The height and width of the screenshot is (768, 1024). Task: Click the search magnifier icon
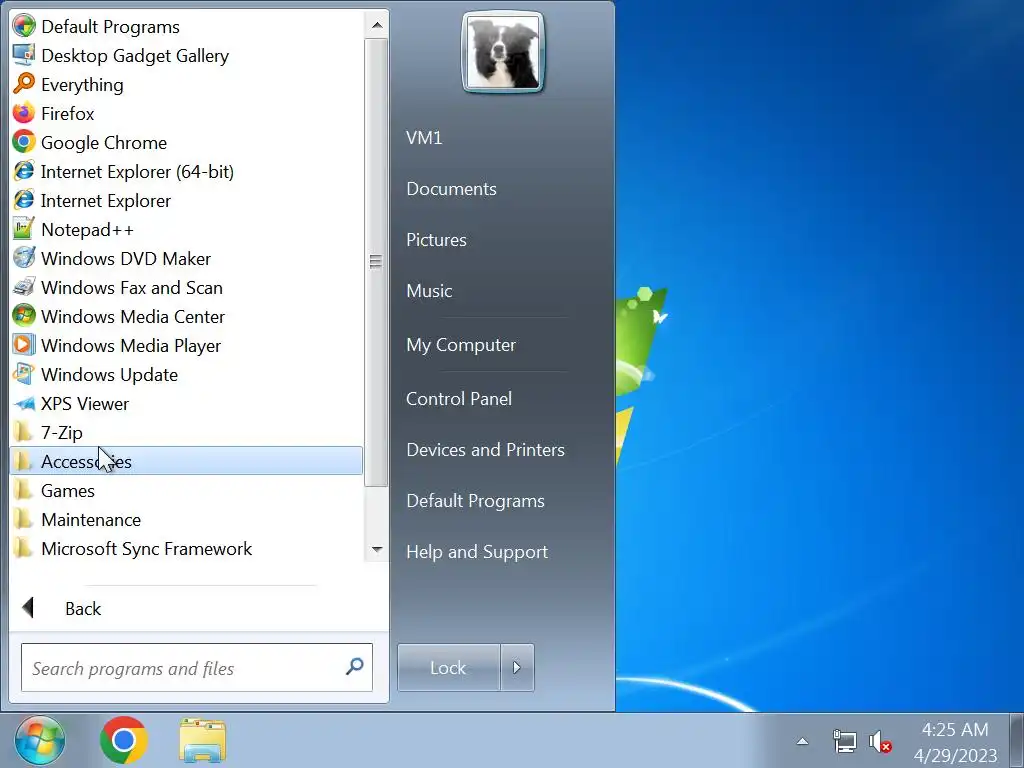tap(355, 667)
